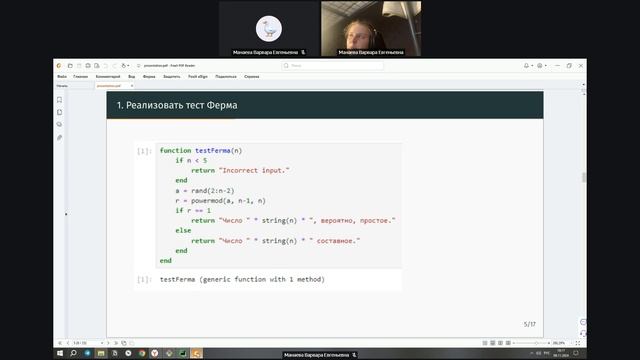
Task: Go to previous page in status bar
Action: coord(68,343)
